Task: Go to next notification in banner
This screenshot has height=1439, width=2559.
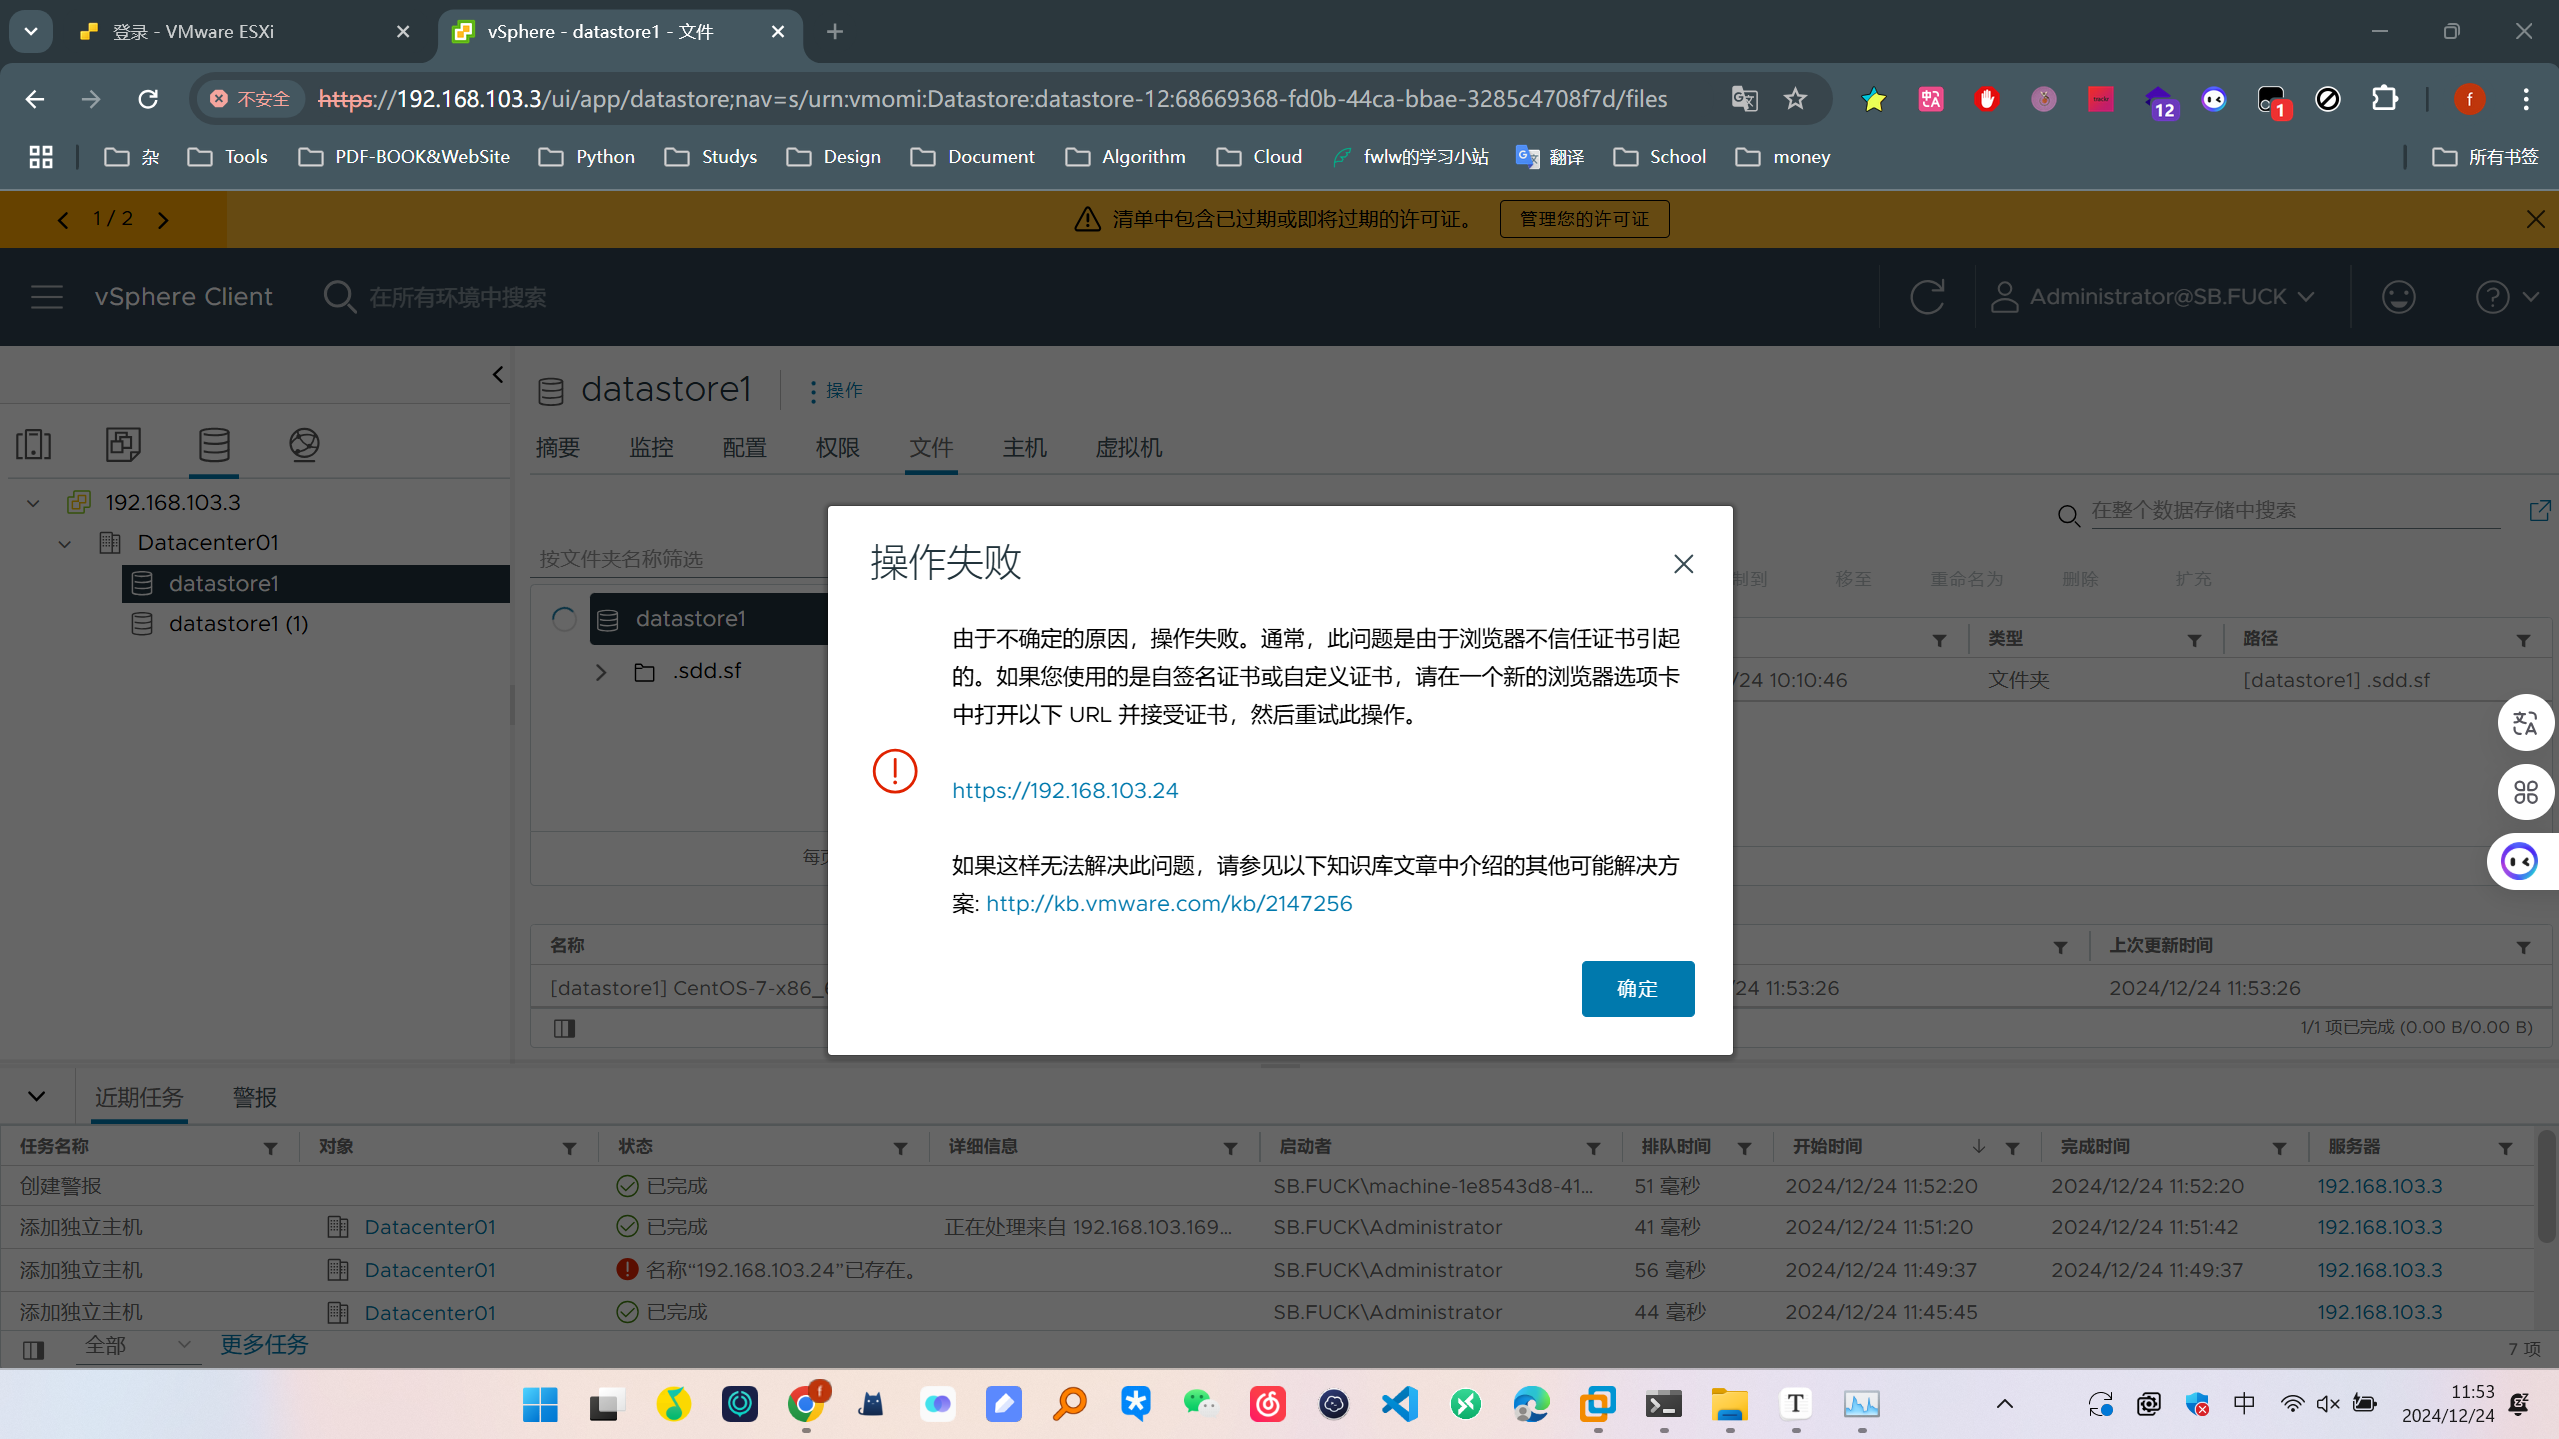Action: (x=163, y=219)
